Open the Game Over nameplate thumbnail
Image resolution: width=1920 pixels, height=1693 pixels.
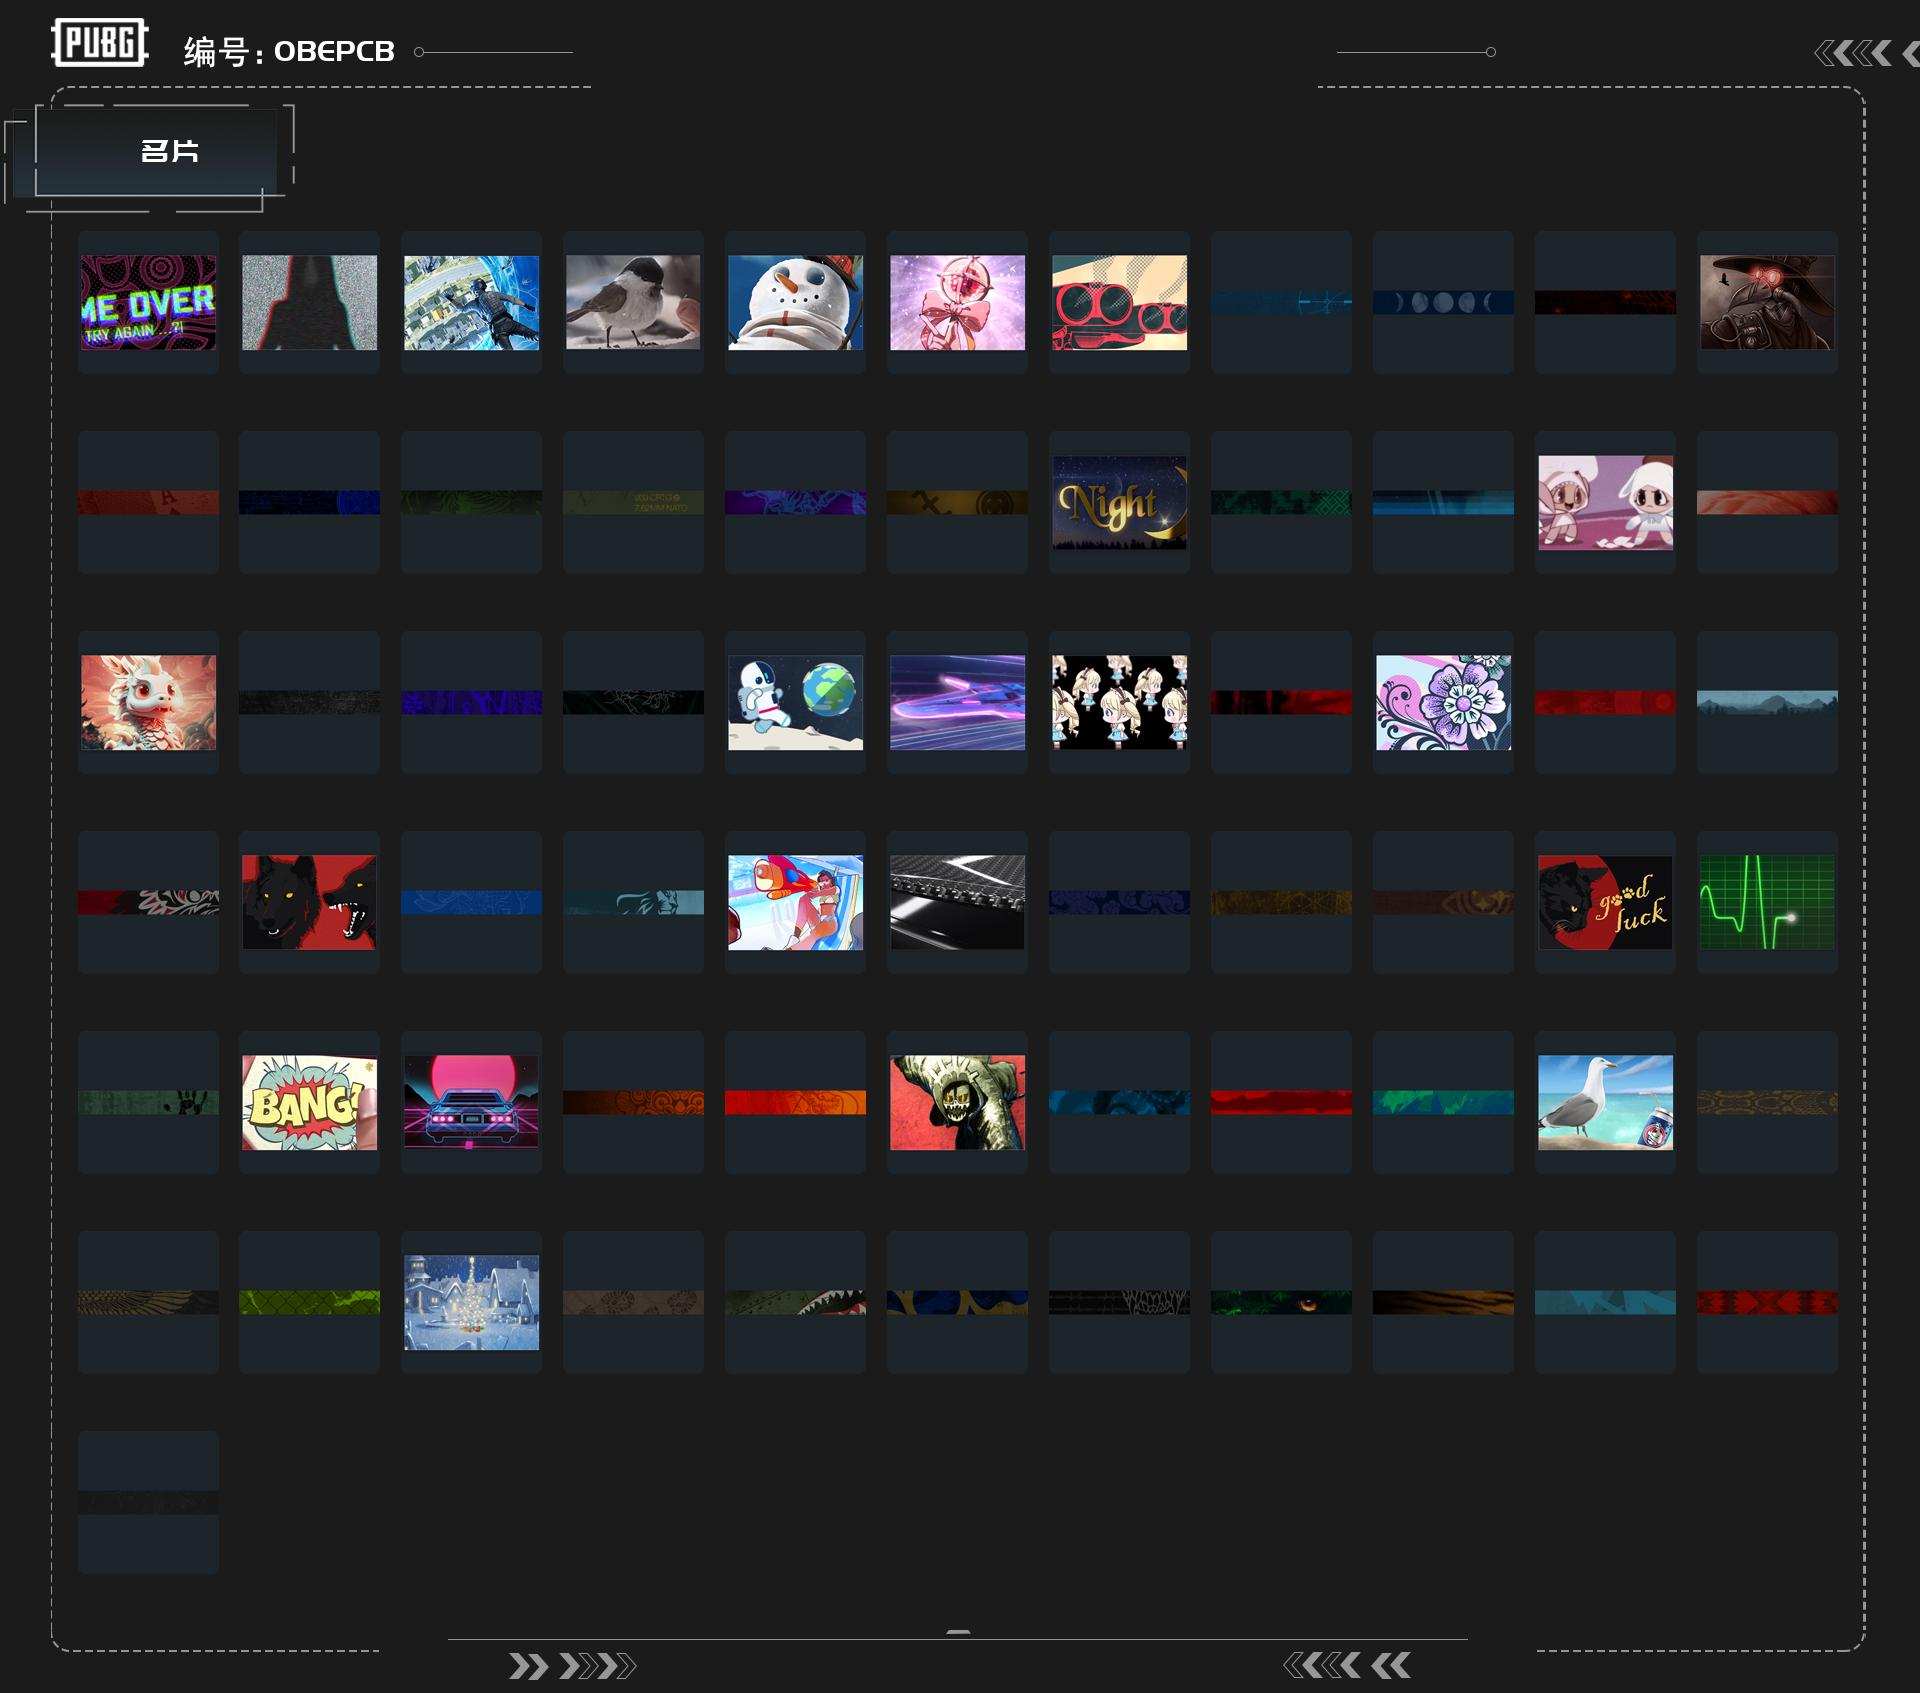[x=148, y=302]
